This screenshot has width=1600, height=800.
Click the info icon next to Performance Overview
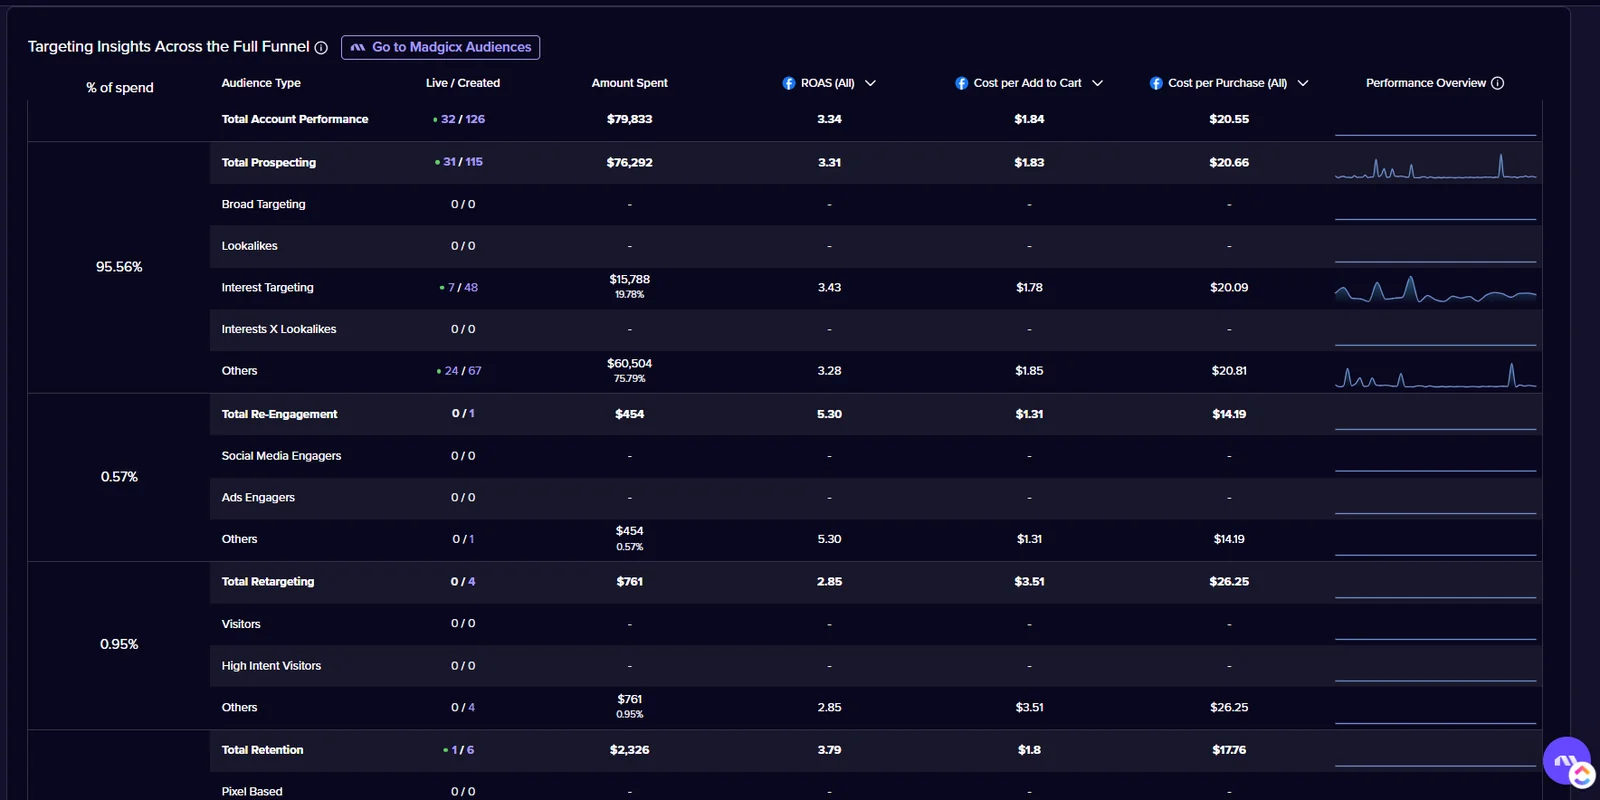[x=1497, y=83]
